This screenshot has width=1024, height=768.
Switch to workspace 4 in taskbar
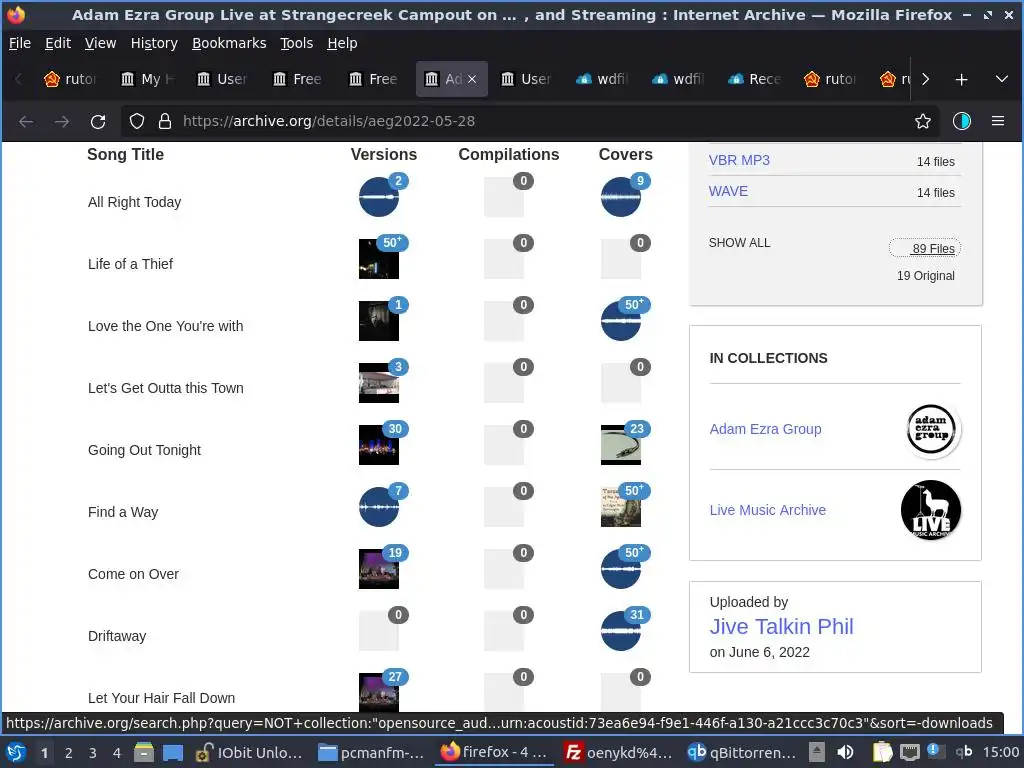[116, 753]
